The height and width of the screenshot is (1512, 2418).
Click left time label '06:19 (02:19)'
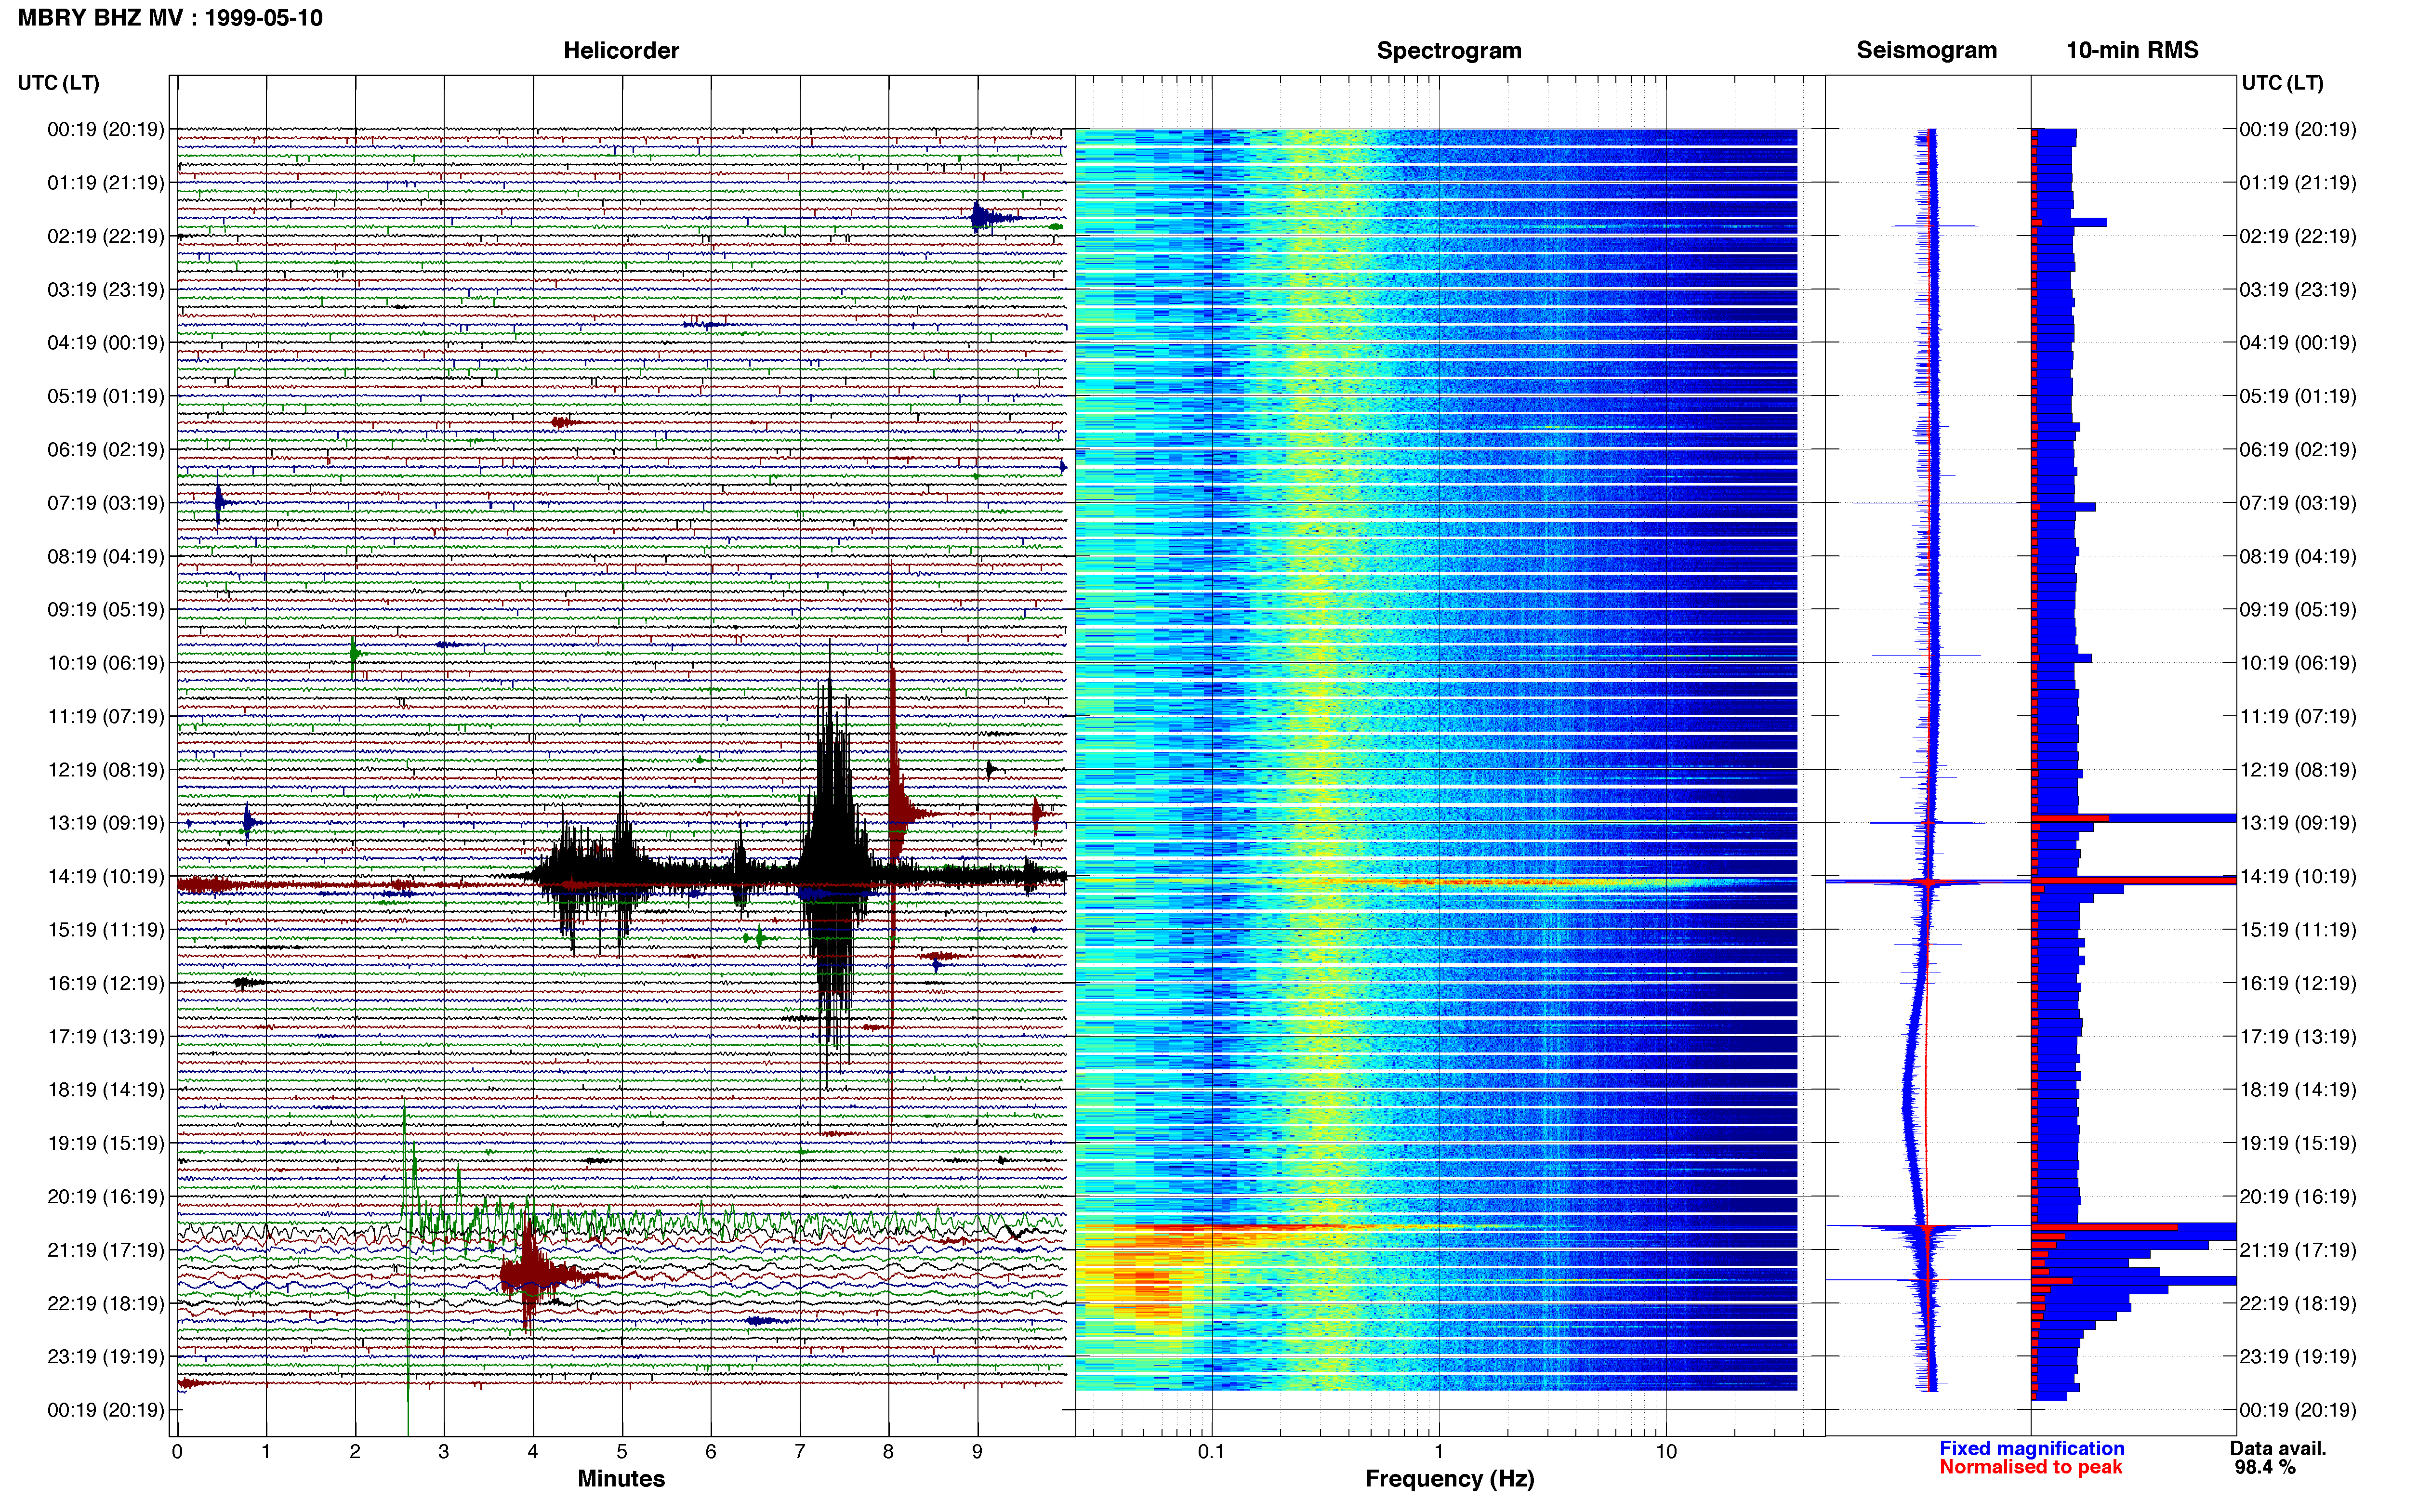[106, 449]
